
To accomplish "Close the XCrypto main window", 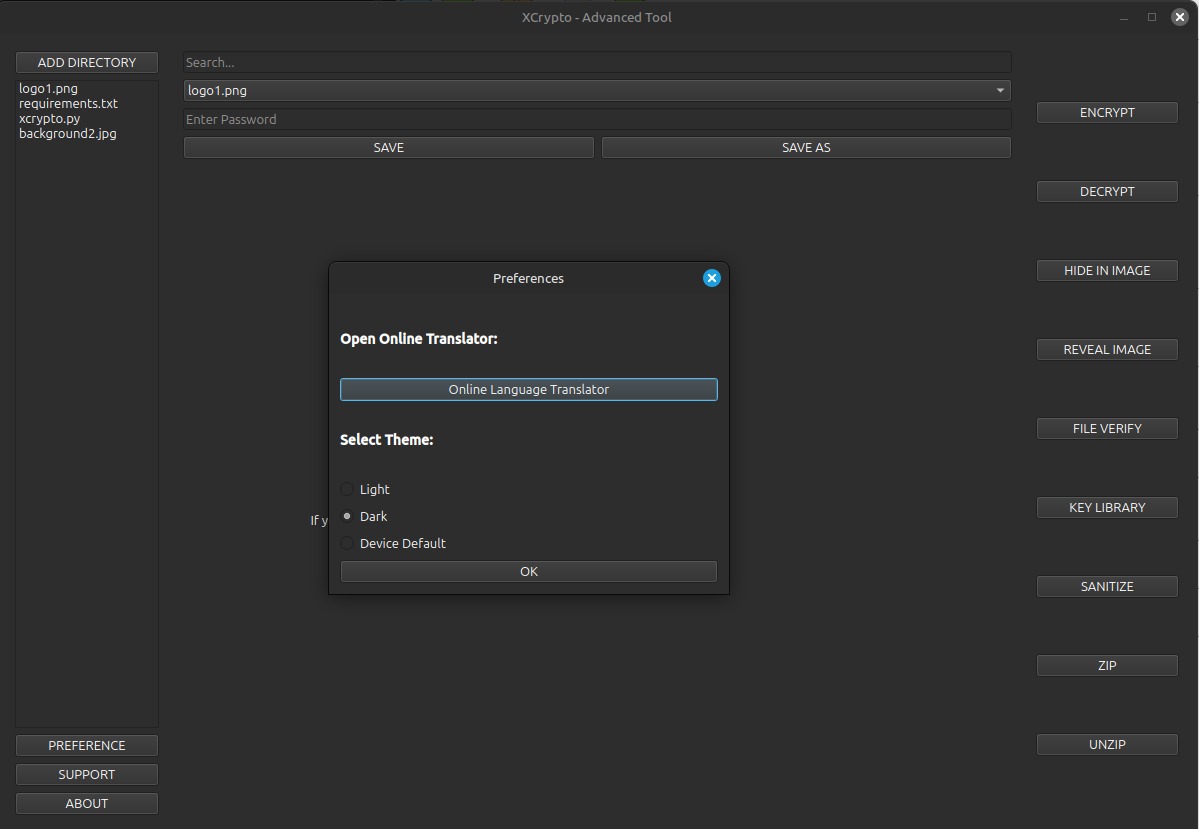I will click(x=1180, y=18).
